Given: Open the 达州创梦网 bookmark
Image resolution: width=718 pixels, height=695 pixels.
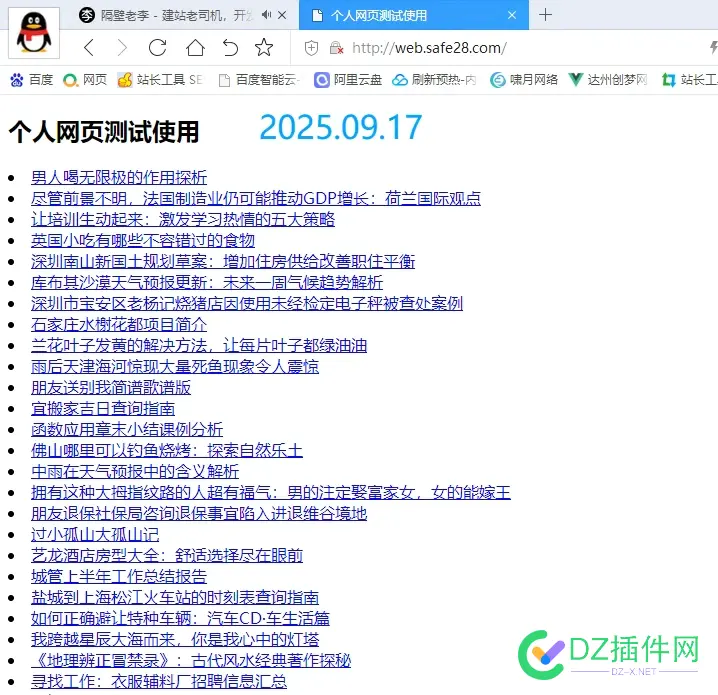Looking at the screenshot, I should tap(608, 80).
